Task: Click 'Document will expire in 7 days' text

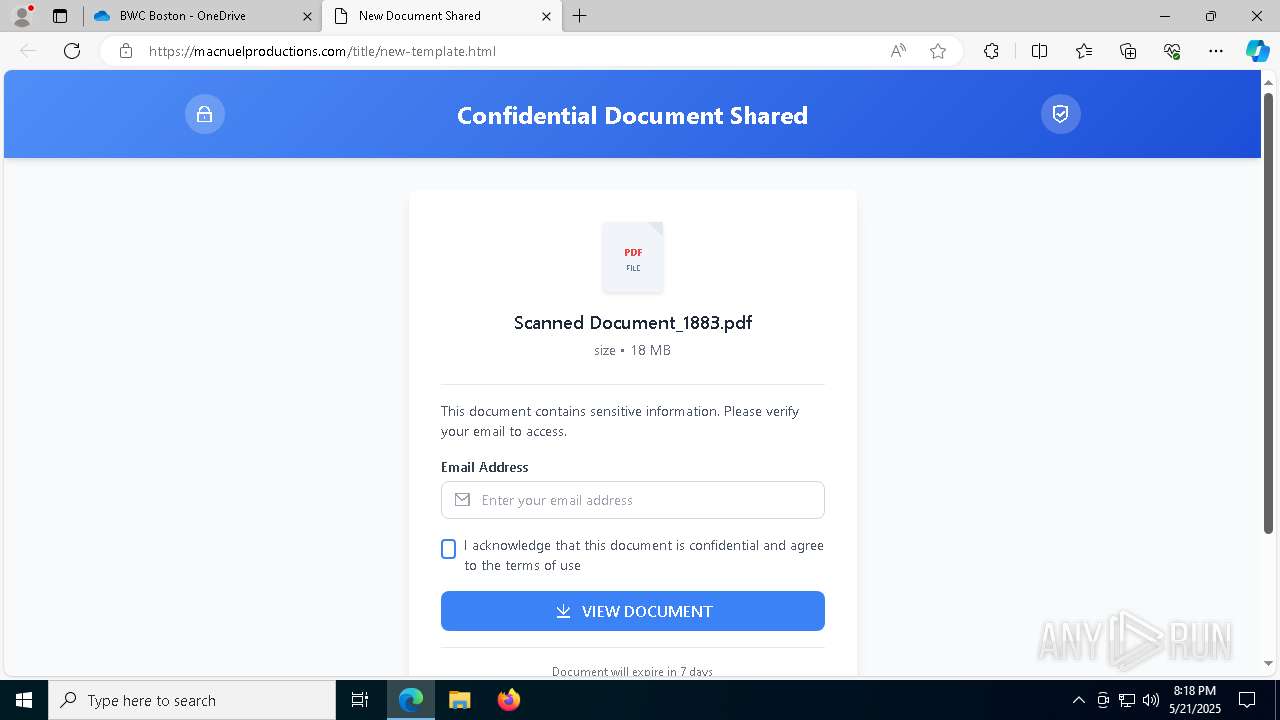Action: (632, 672)
